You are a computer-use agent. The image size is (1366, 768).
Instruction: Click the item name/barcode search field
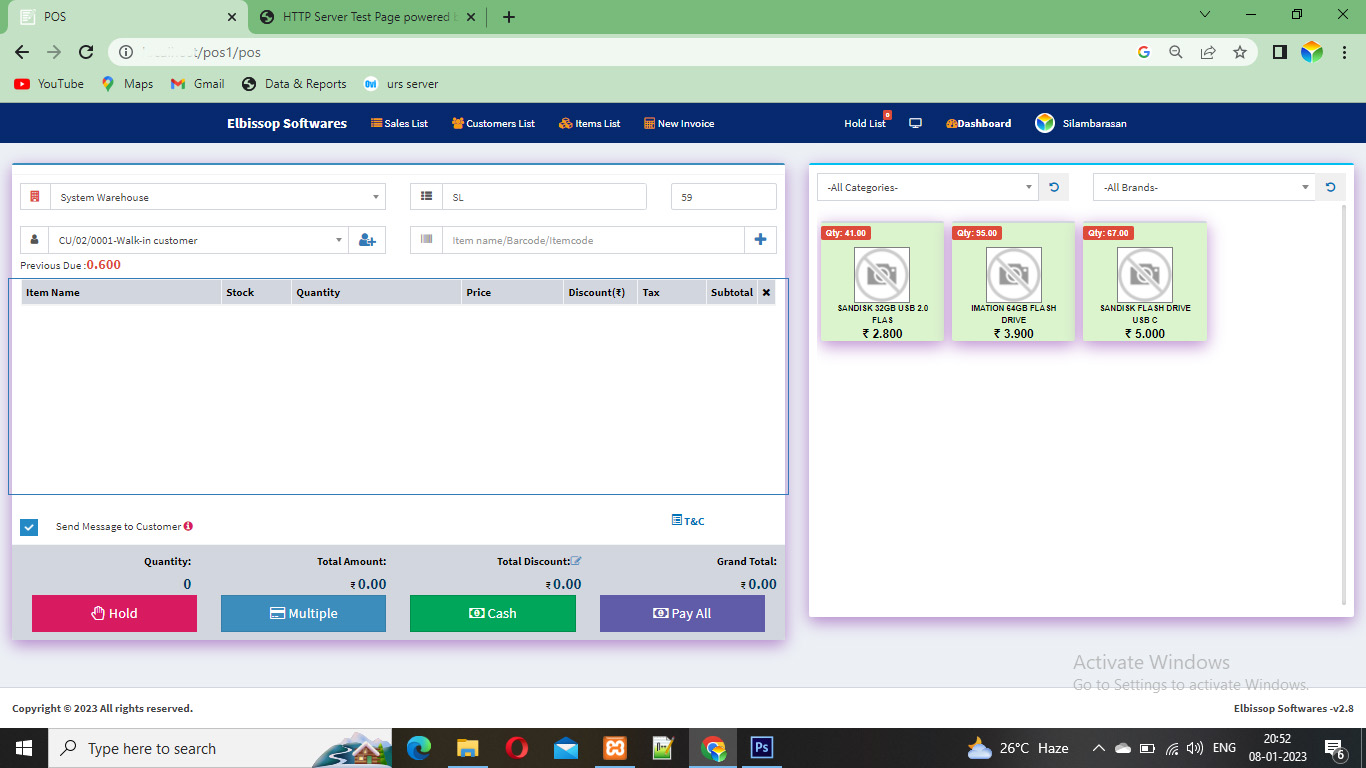593,240
